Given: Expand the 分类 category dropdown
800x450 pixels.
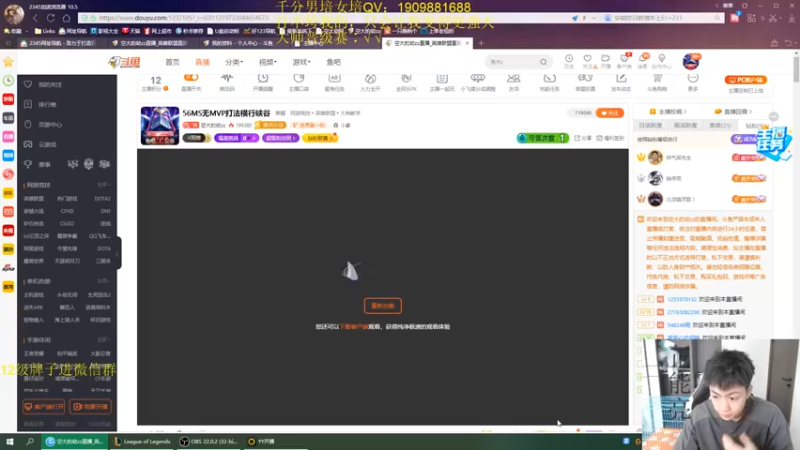Looking at the screenshot, I should pos(234,62).
